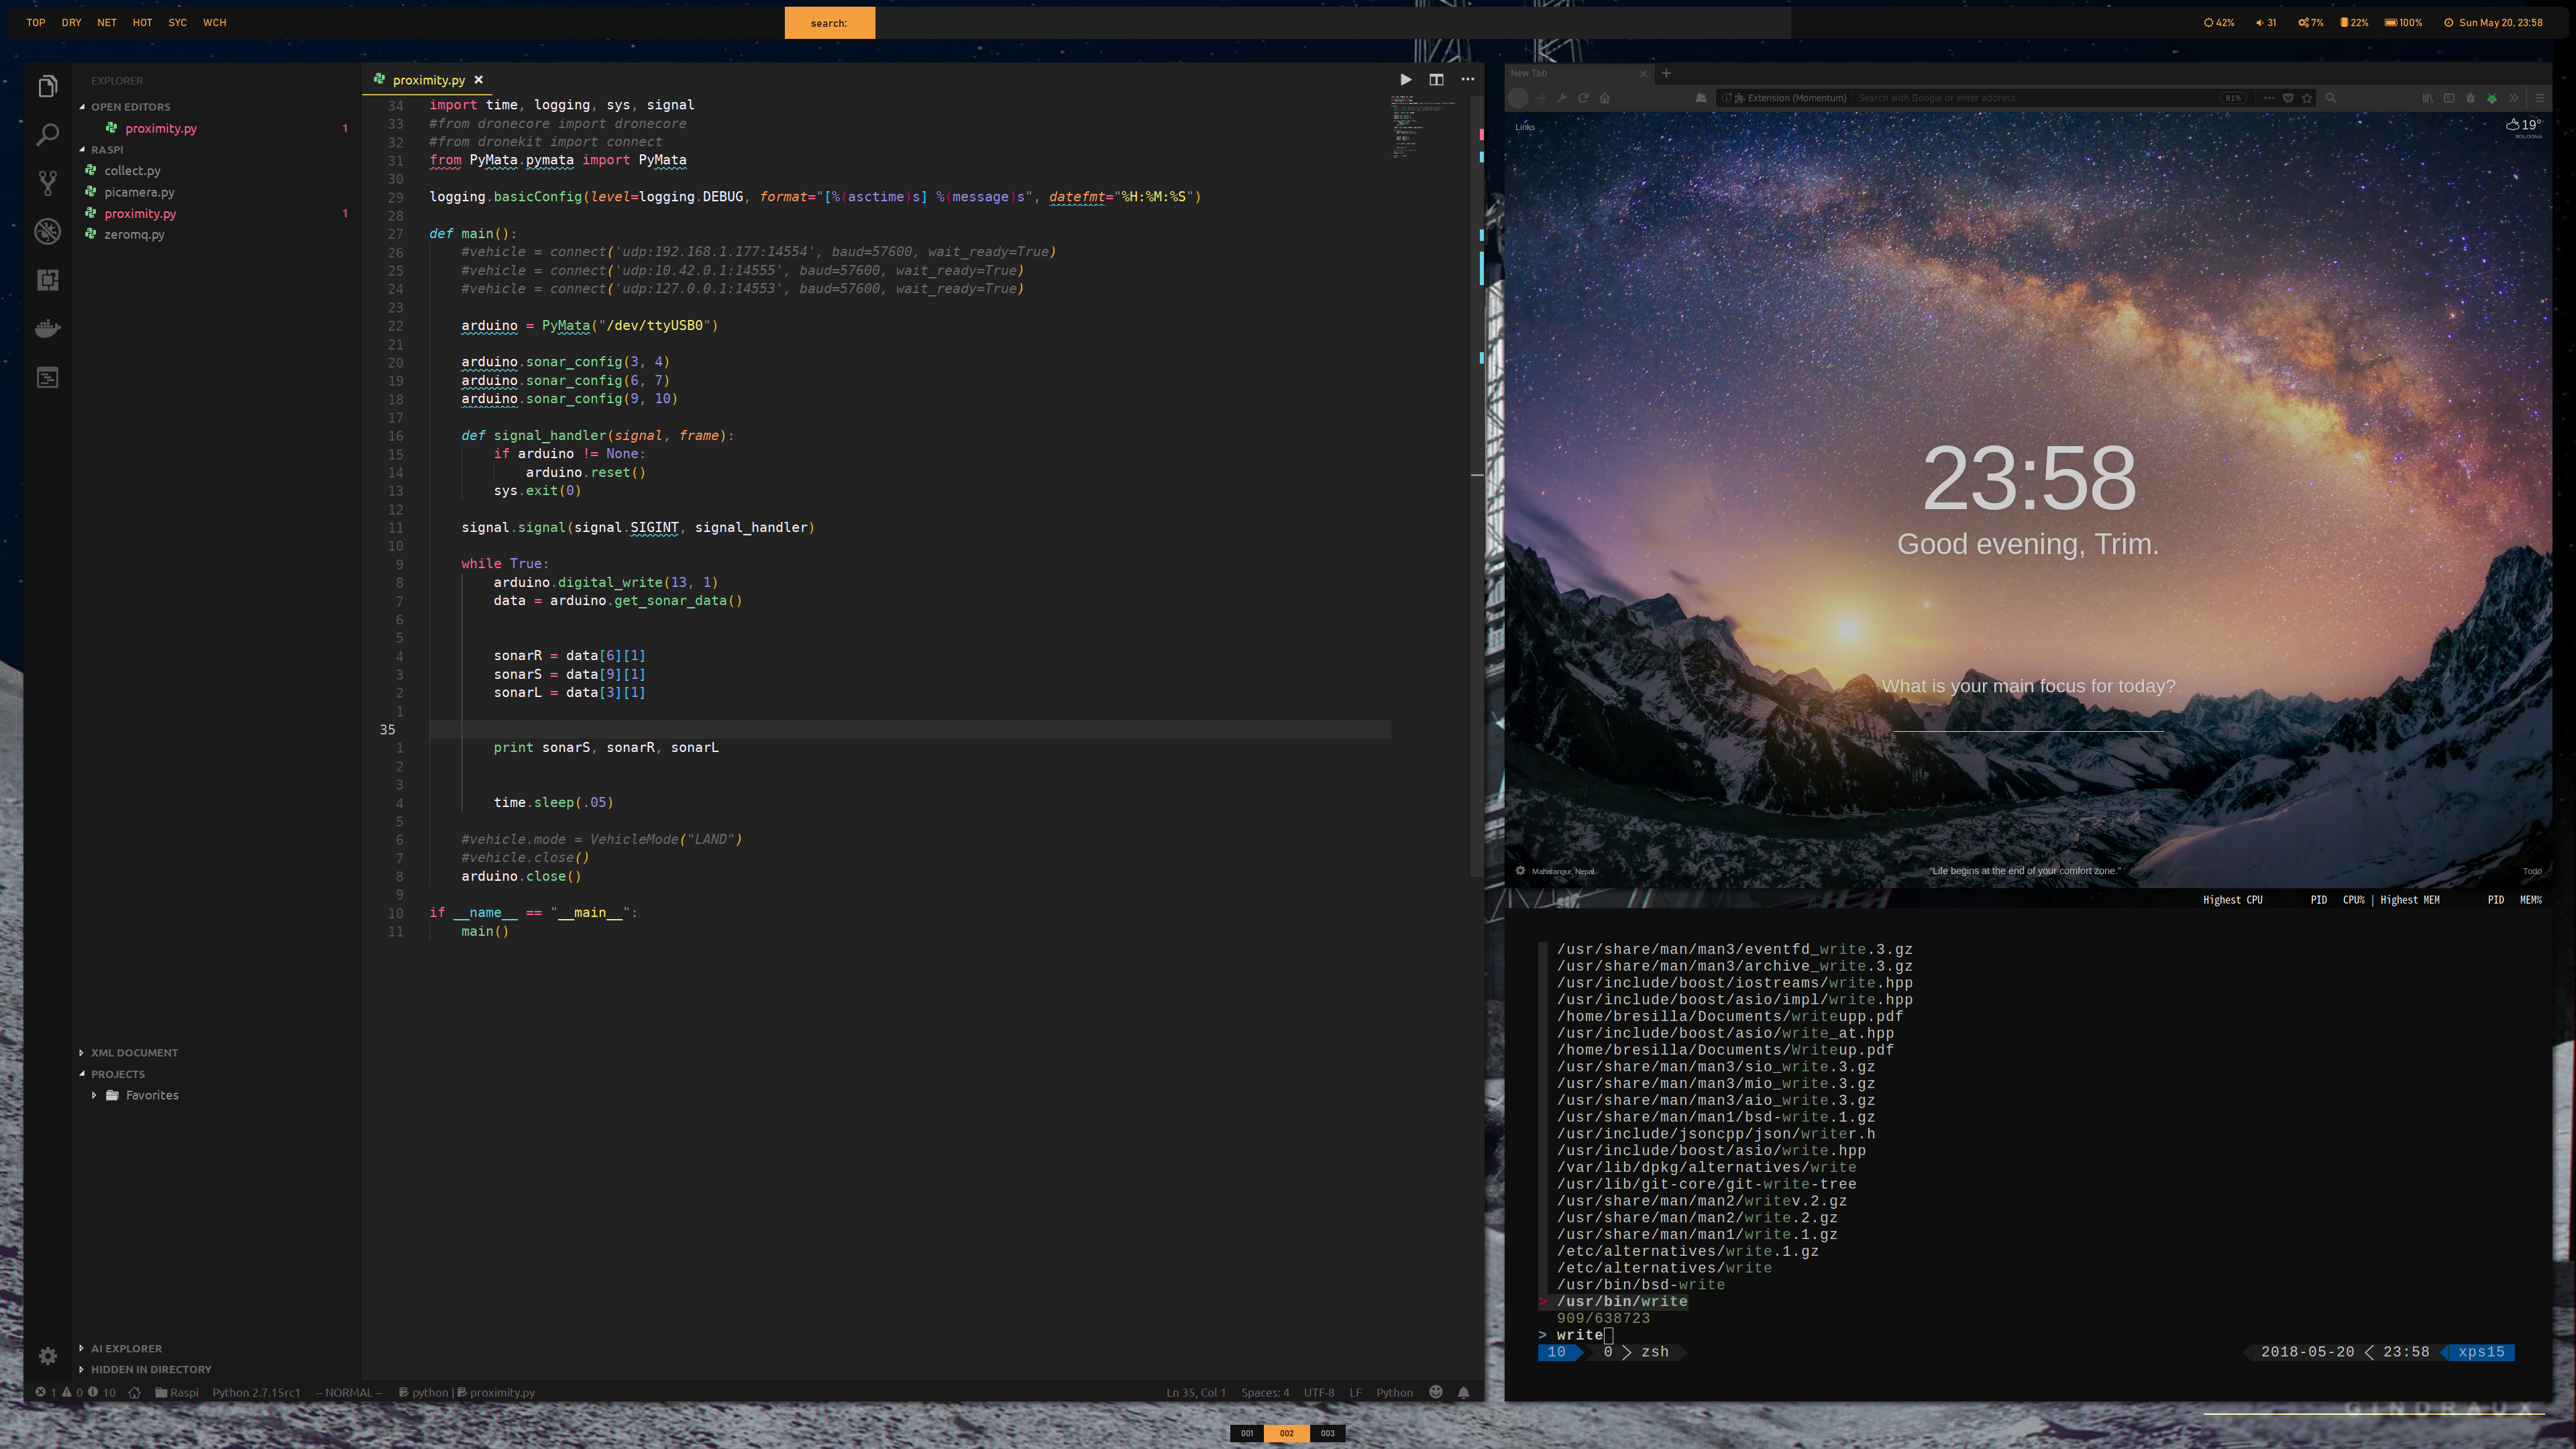Open the Search view in activity bar
The image size is (2576, 1449).
[47, 135]
